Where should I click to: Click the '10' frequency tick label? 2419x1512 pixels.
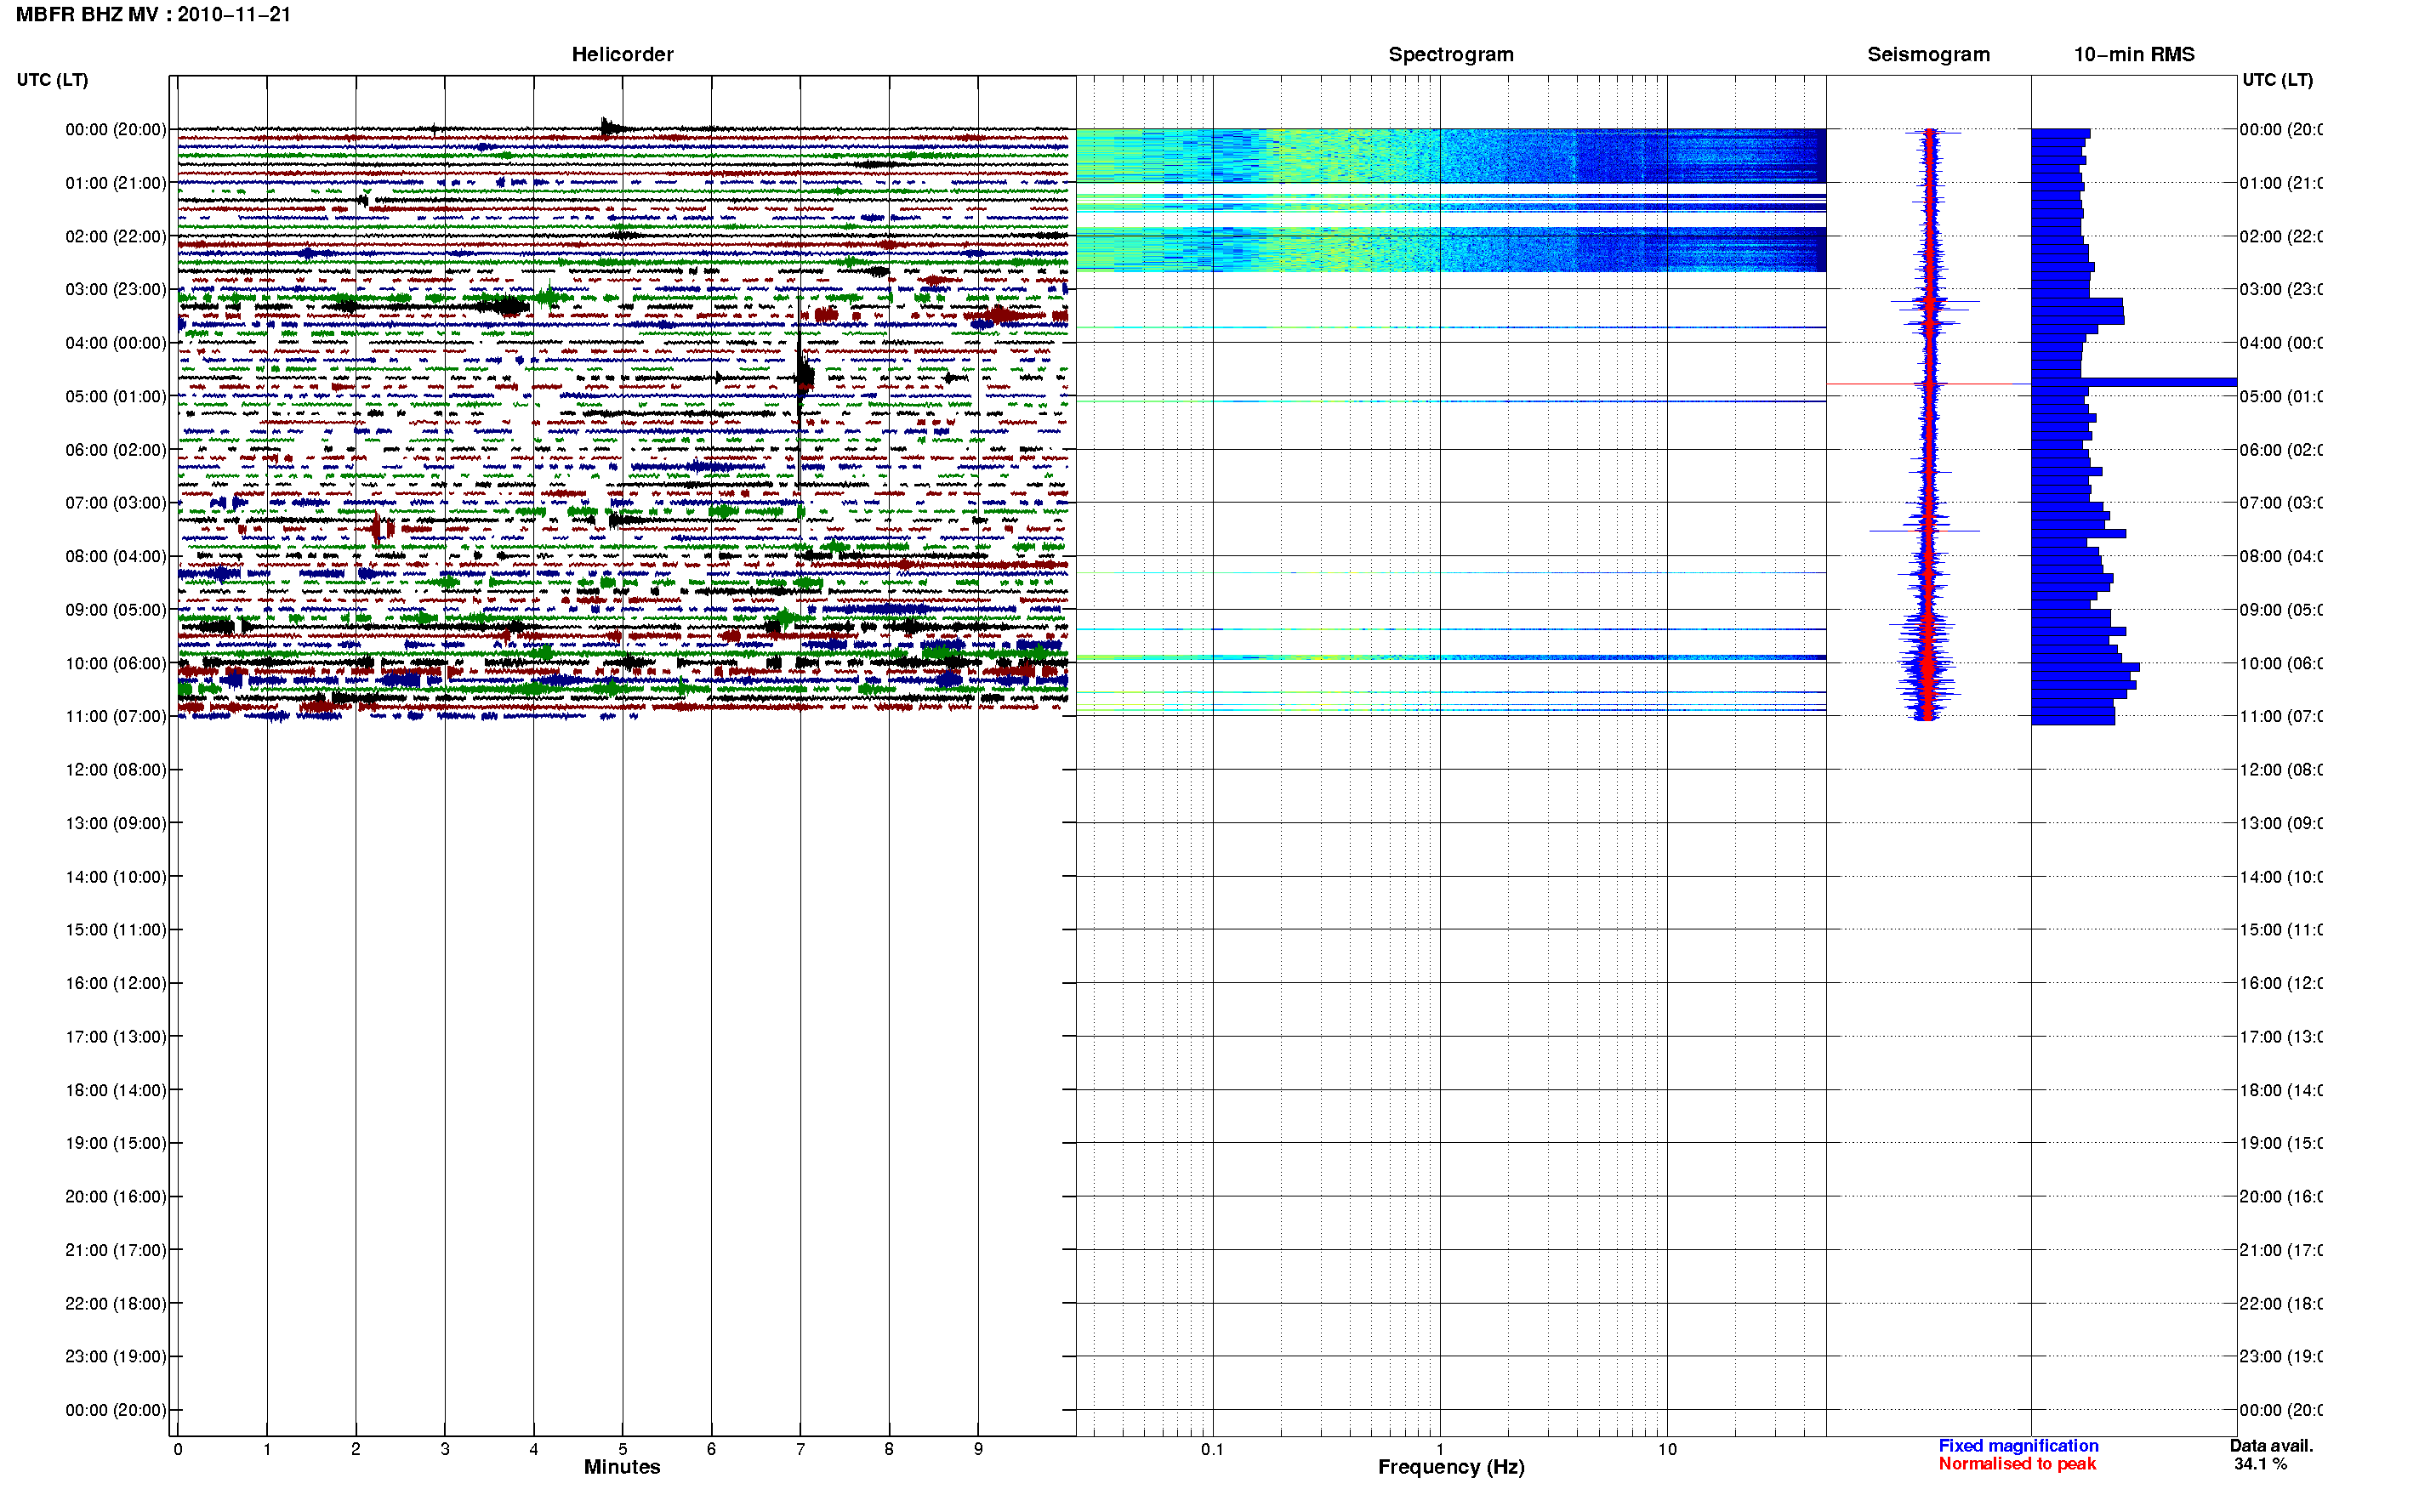tap(1667, 1449)
